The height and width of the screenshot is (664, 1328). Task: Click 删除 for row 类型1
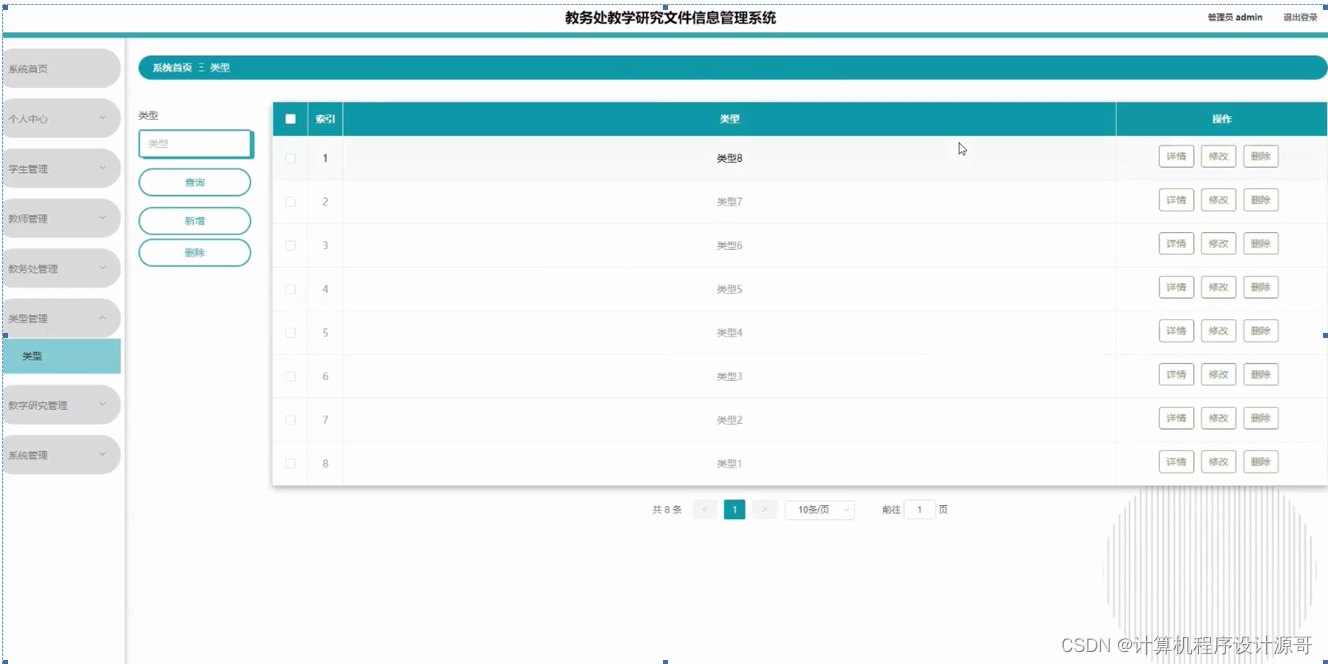click(x=1261, y=462)
